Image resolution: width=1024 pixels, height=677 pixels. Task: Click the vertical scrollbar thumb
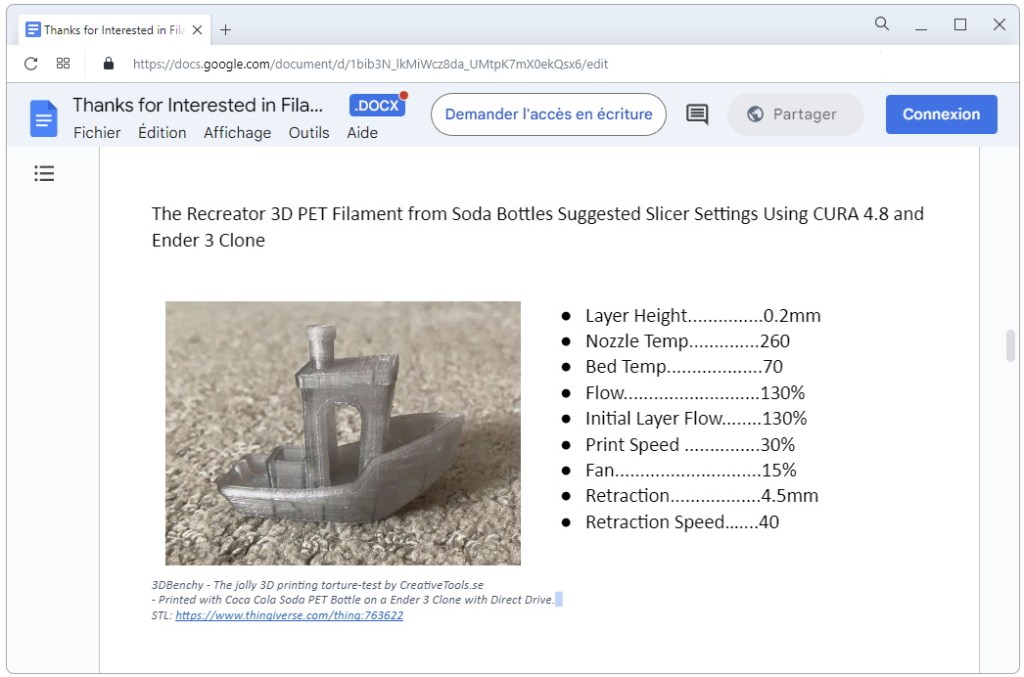coord(1010,345)
